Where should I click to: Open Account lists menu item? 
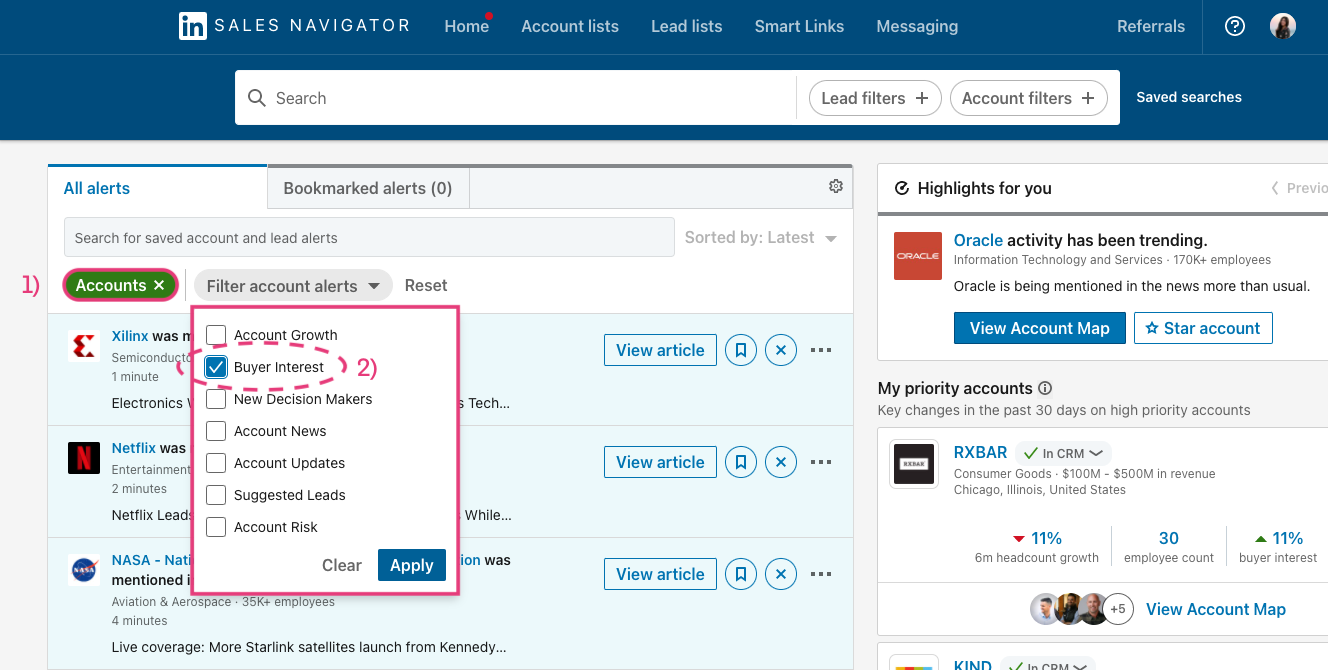[x=570, y=27]
